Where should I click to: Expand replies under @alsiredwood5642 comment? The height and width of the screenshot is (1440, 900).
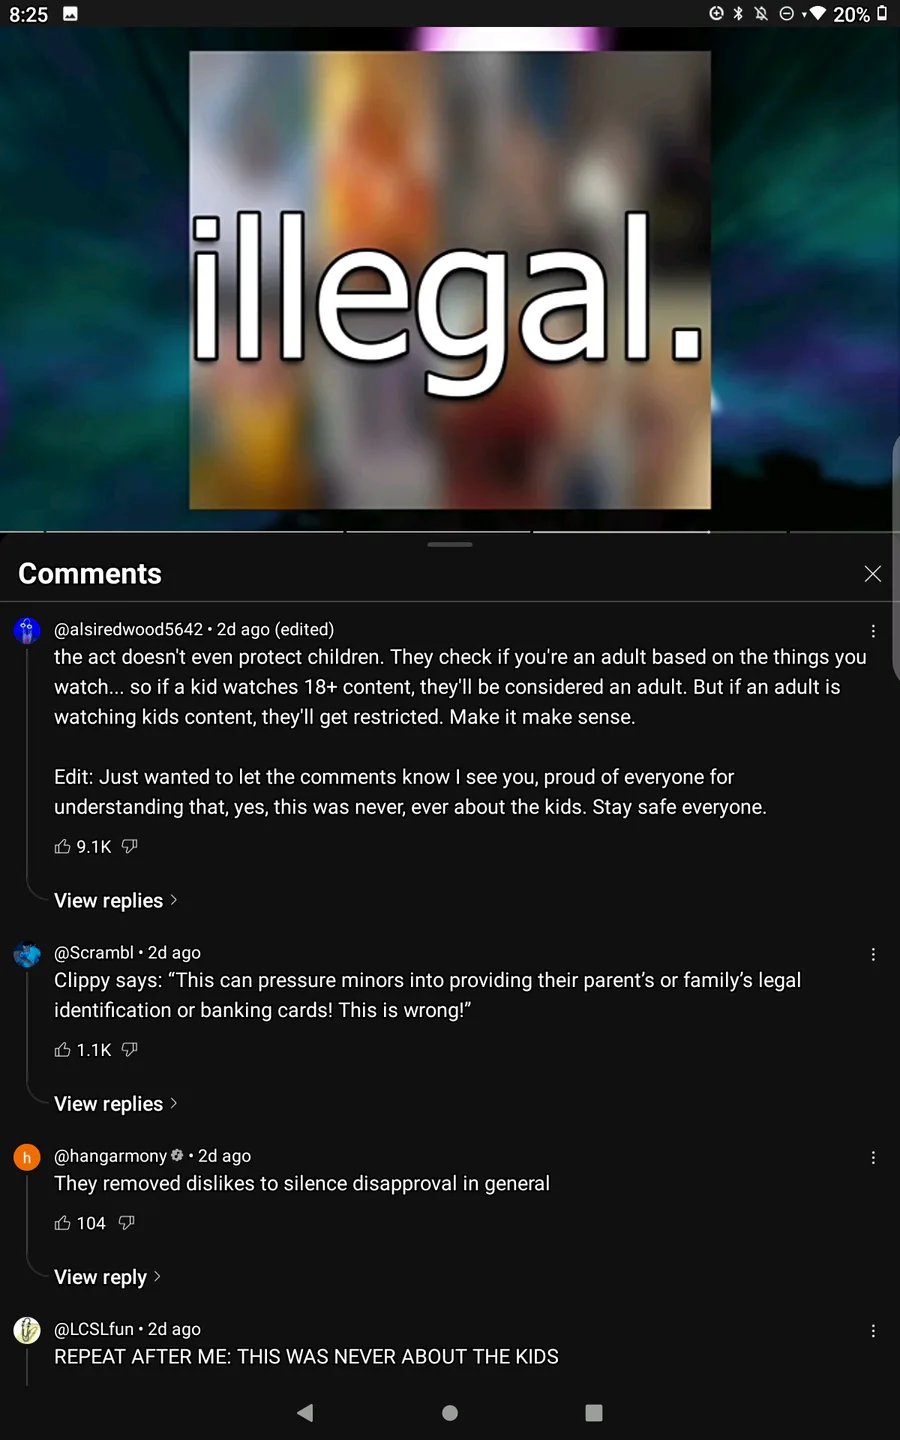(115, 900)
